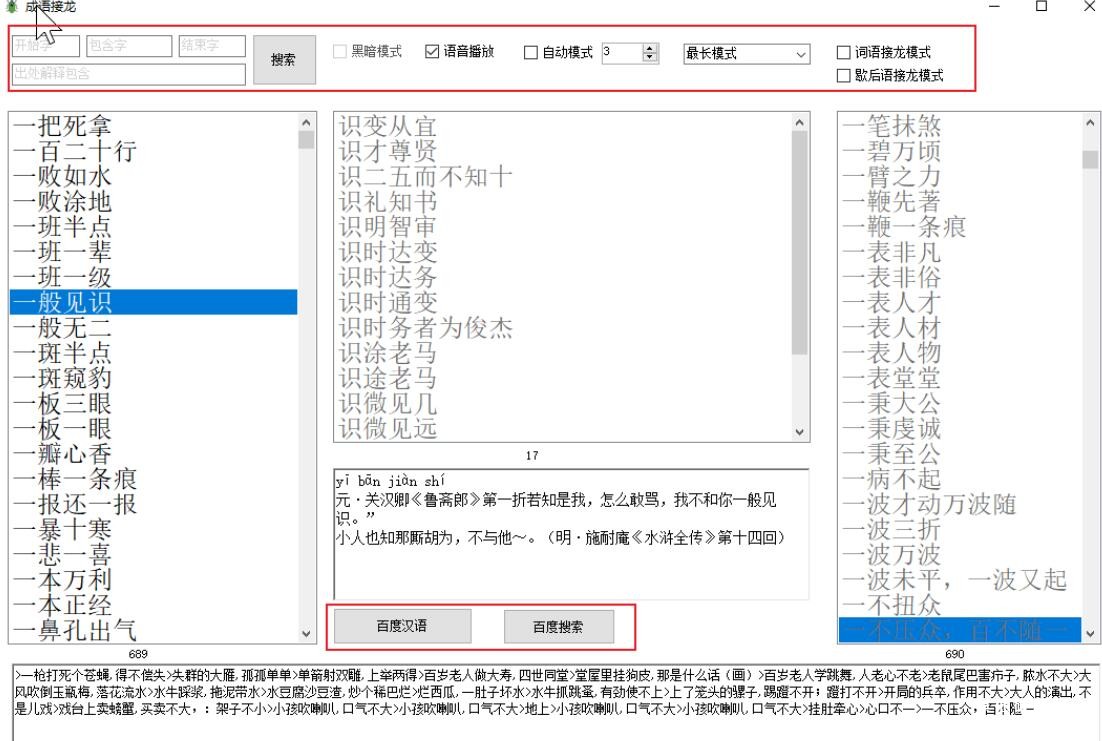Select 识变从宜 in middle list

point(562,126)
